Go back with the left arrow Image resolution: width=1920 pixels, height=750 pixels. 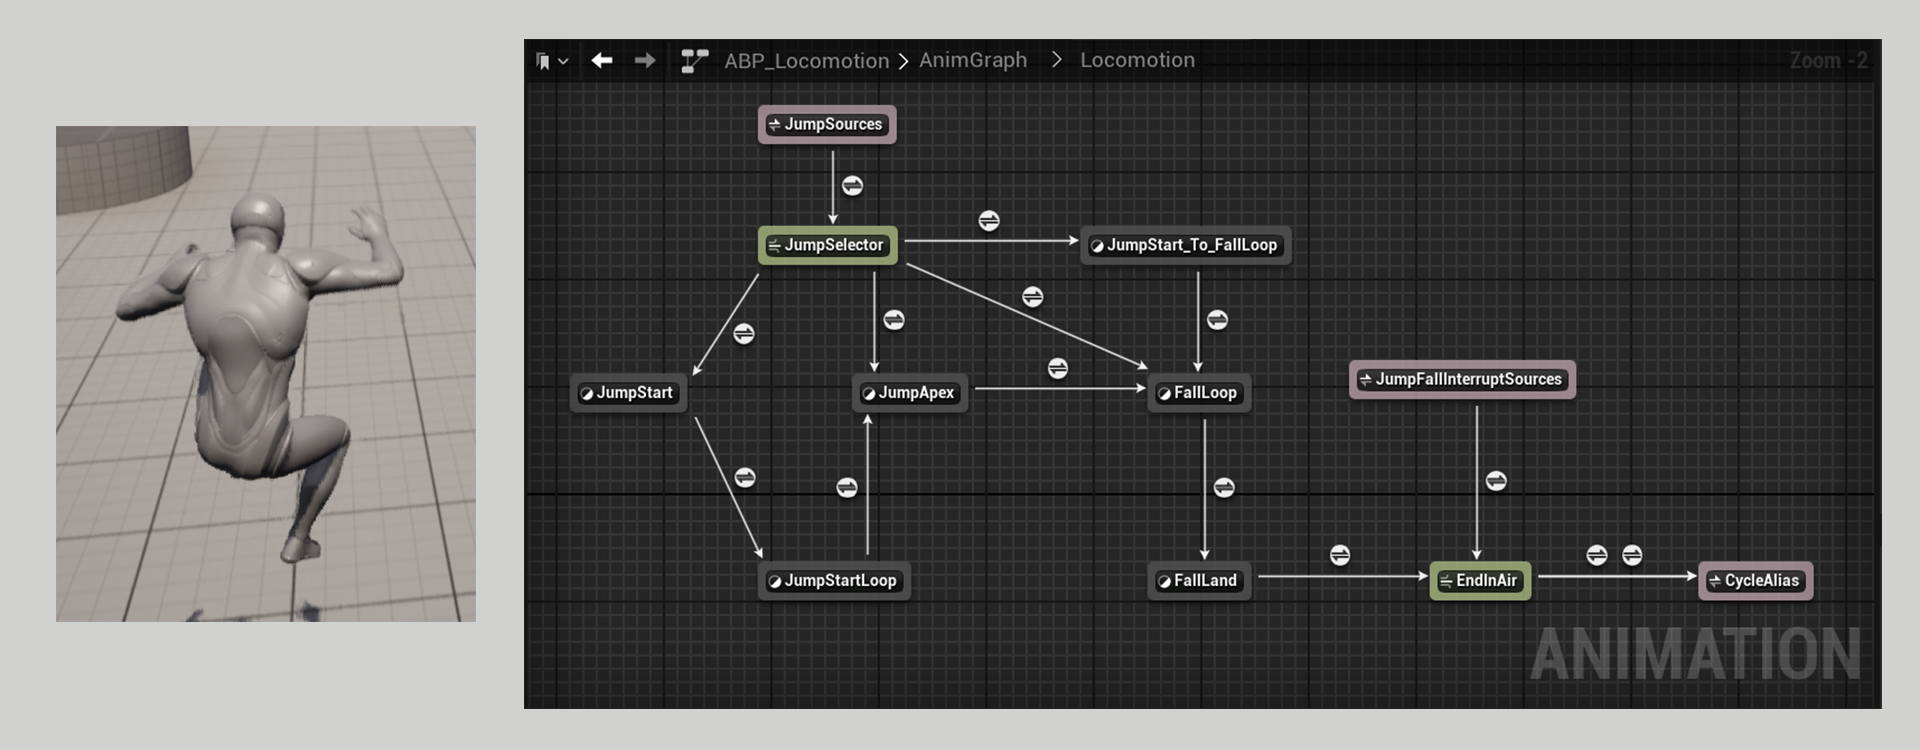click(601, 61)
